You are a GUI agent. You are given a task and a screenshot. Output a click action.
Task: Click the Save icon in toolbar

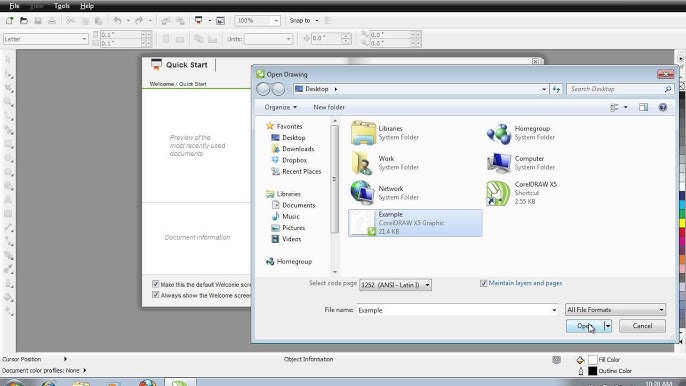click(x=38, y=21)
